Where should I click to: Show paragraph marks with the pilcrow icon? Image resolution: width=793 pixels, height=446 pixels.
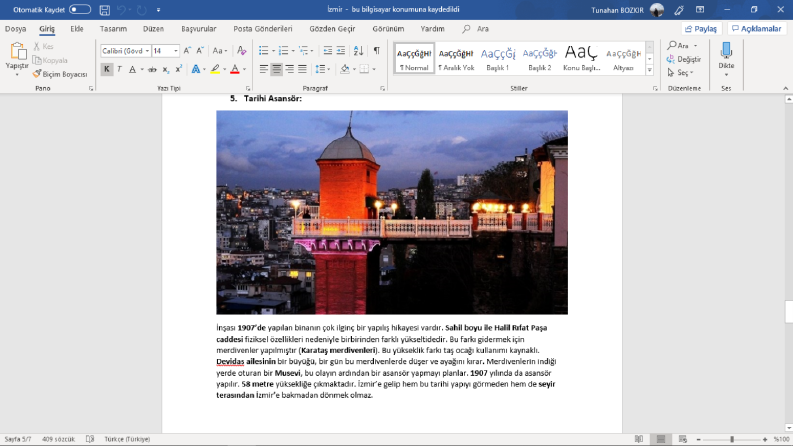click(376, 51)
